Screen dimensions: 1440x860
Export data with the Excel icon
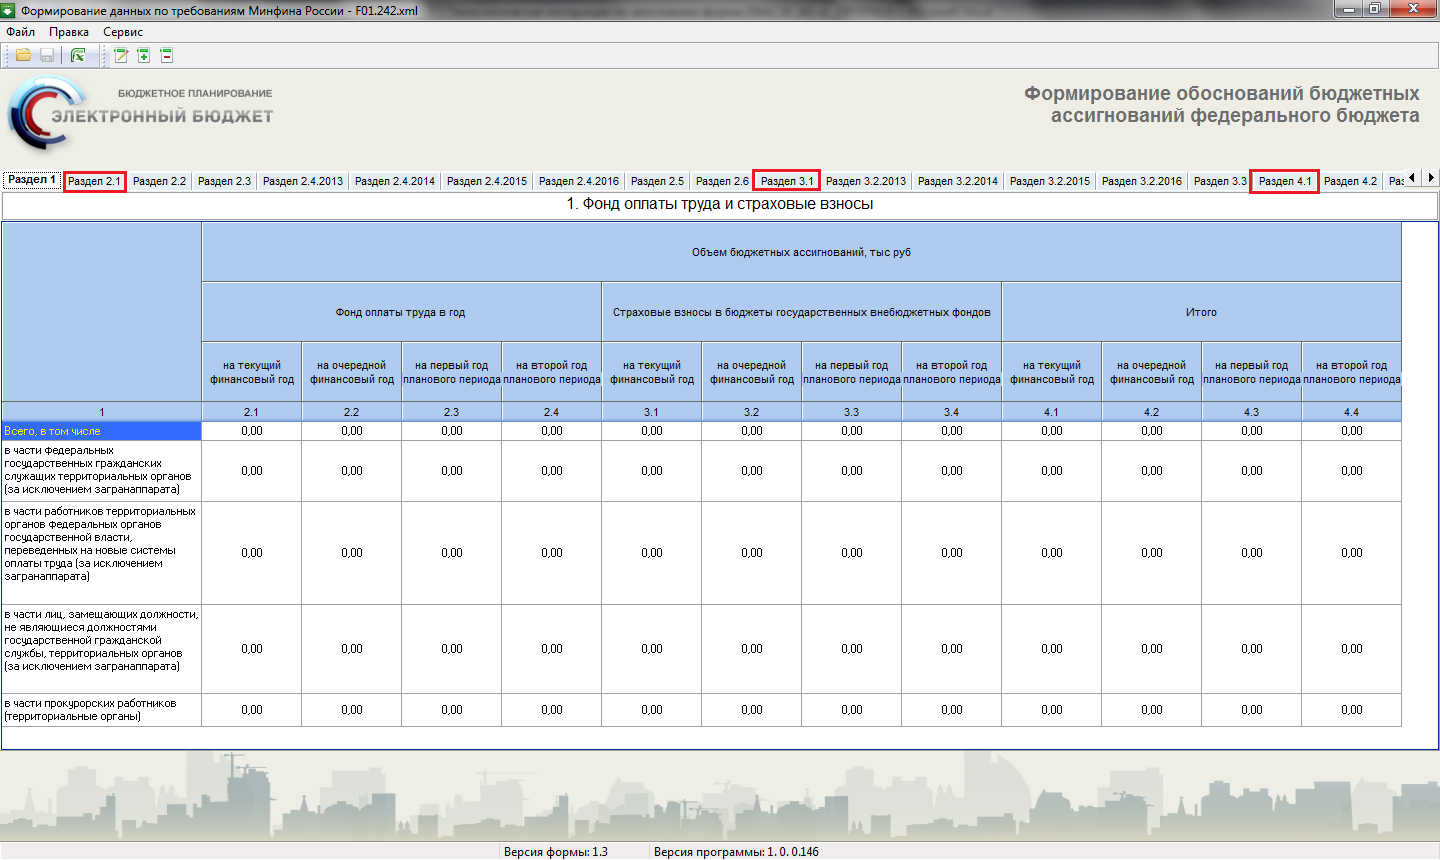click(78, 55)
